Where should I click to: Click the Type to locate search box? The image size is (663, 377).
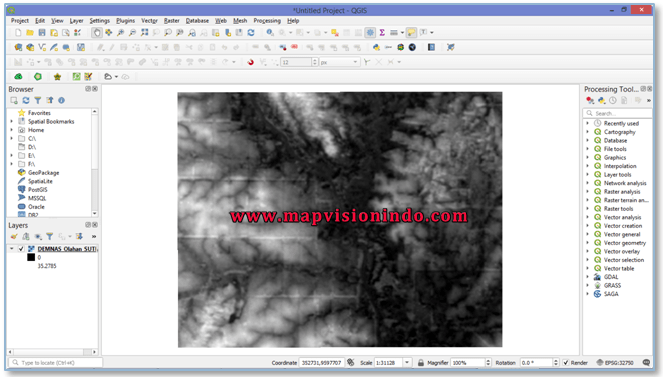tap(55, 363)
